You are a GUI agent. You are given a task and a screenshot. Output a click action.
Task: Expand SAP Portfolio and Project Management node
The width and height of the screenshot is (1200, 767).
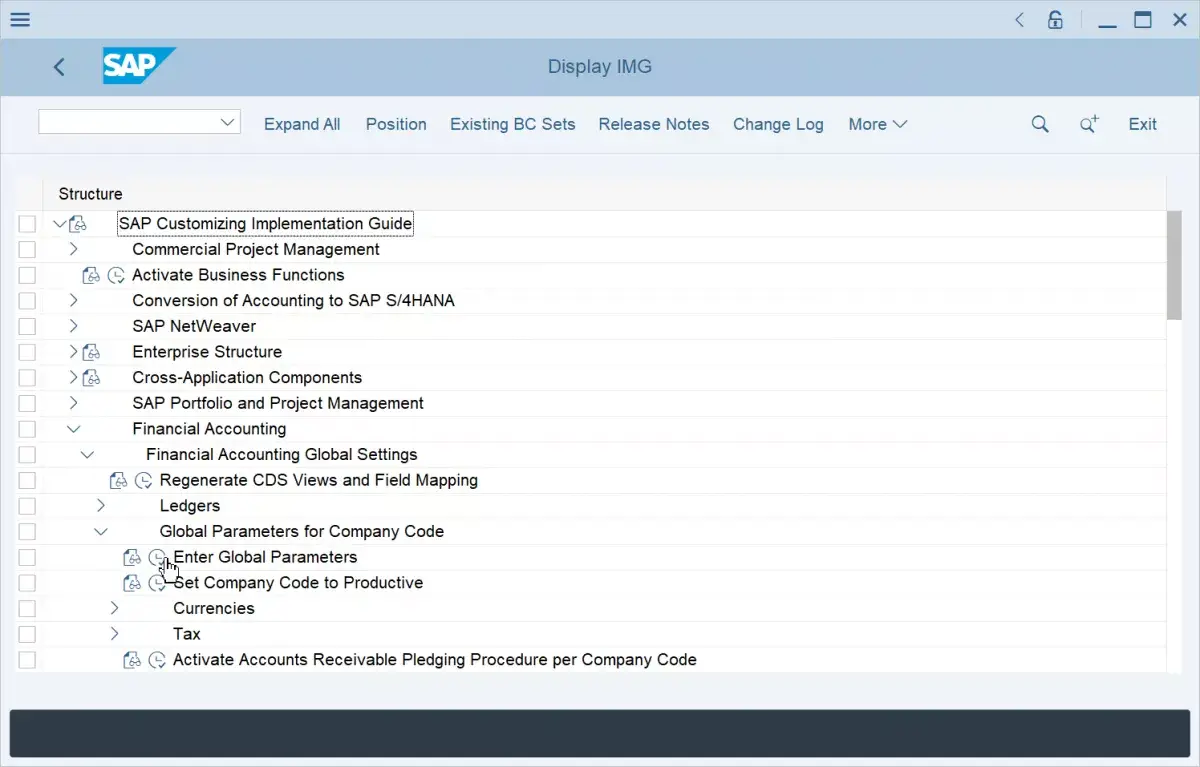click(73, 403)
